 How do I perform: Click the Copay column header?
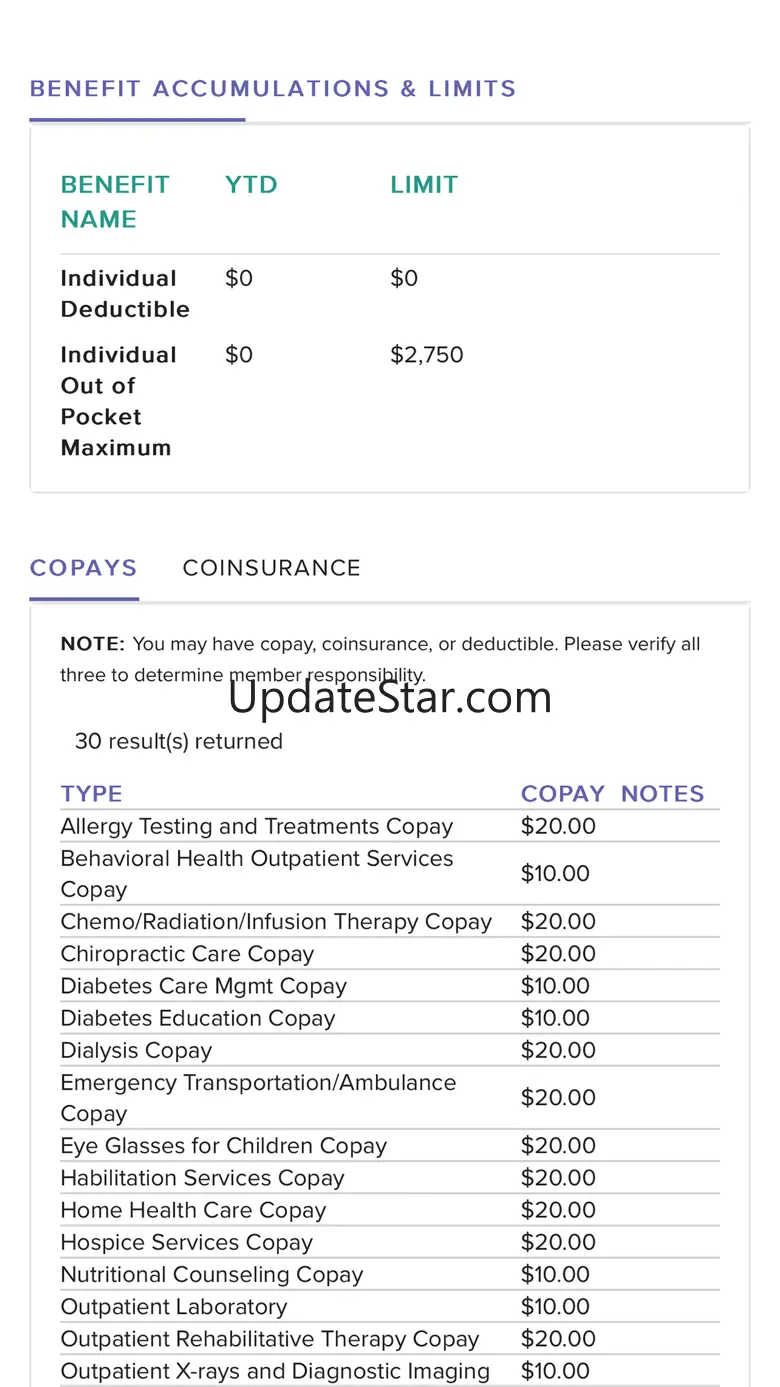point(562,794)
